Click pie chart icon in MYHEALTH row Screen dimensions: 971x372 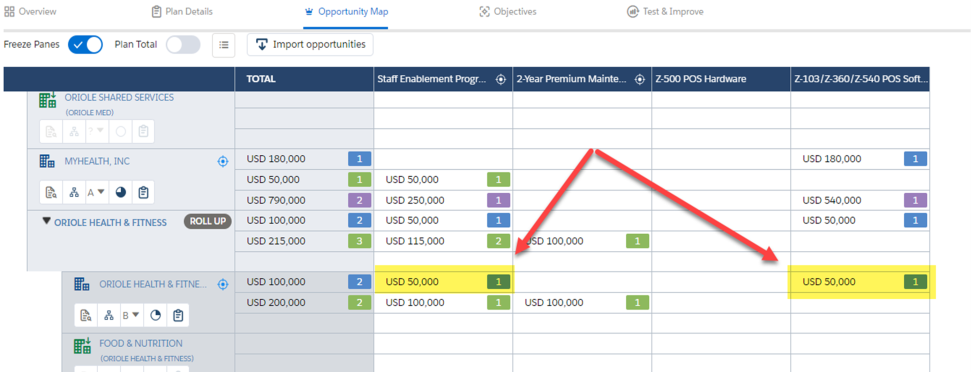(121, 192)
